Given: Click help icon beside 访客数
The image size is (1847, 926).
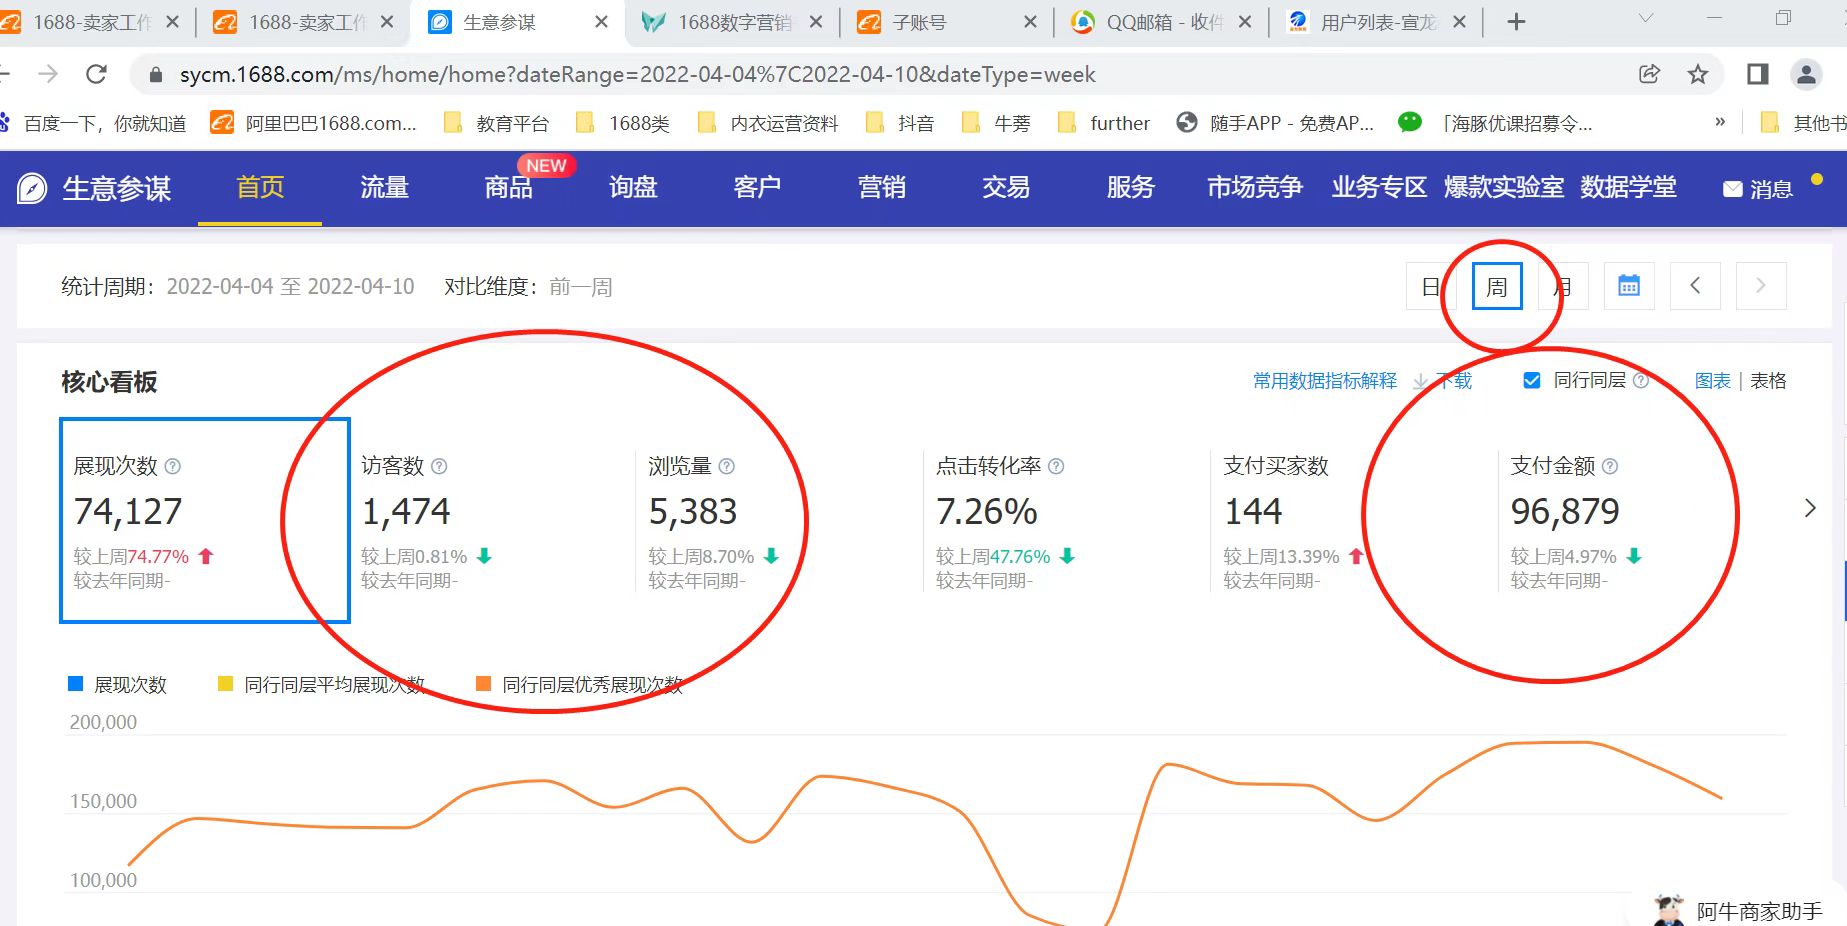Looking at the screenshot, I should pos(439,466).
